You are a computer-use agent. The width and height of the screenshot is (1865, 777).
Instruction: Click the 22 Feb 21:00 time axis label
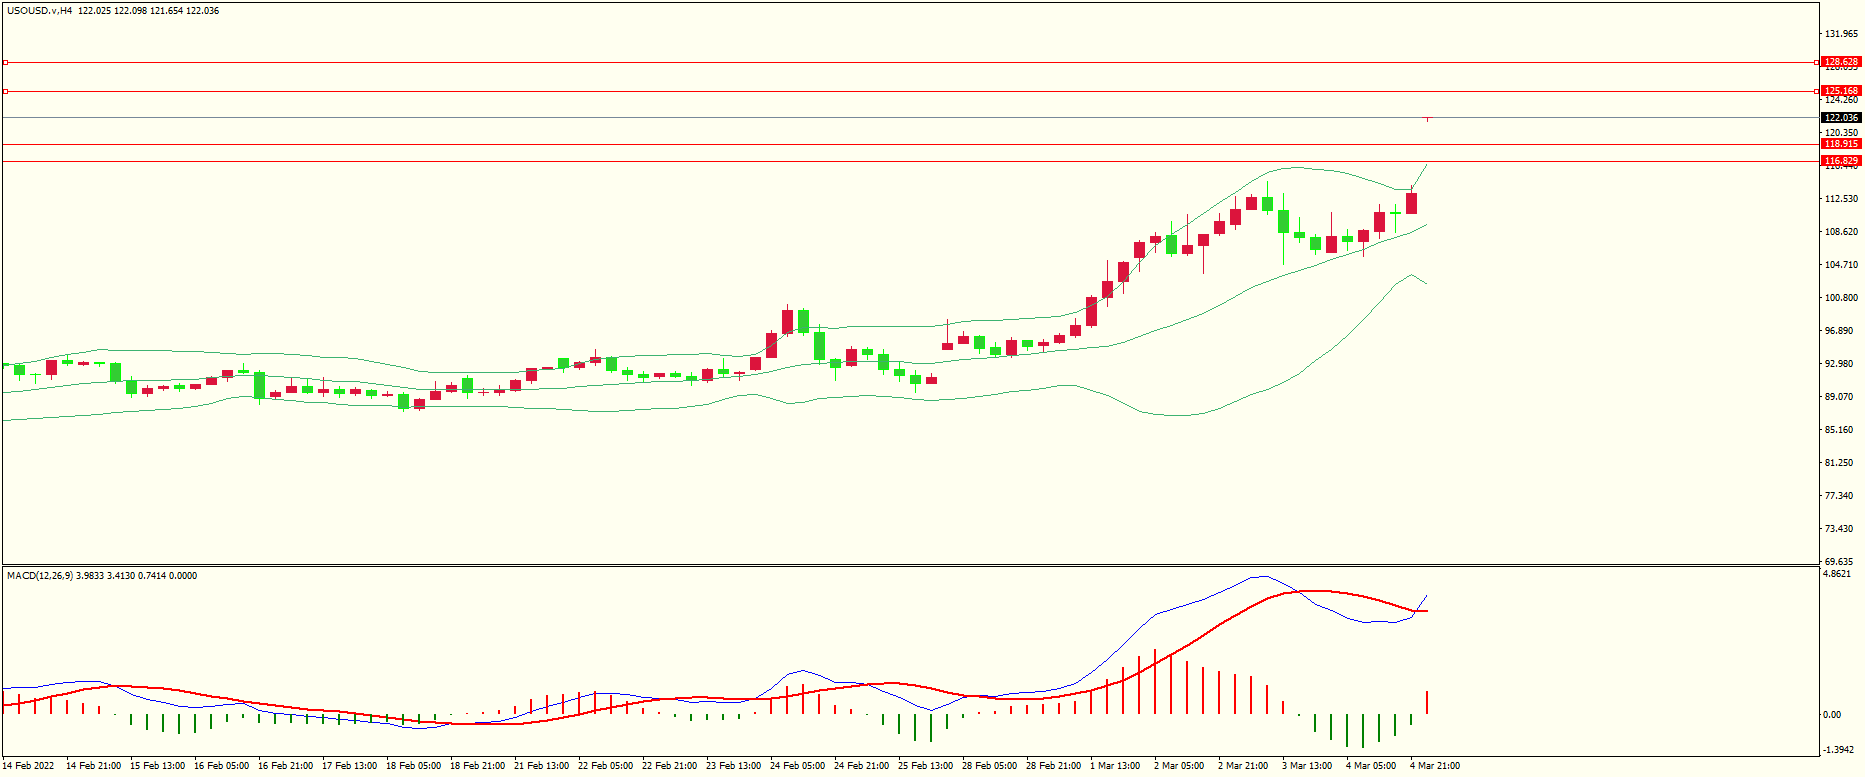(x=669, y=766)
